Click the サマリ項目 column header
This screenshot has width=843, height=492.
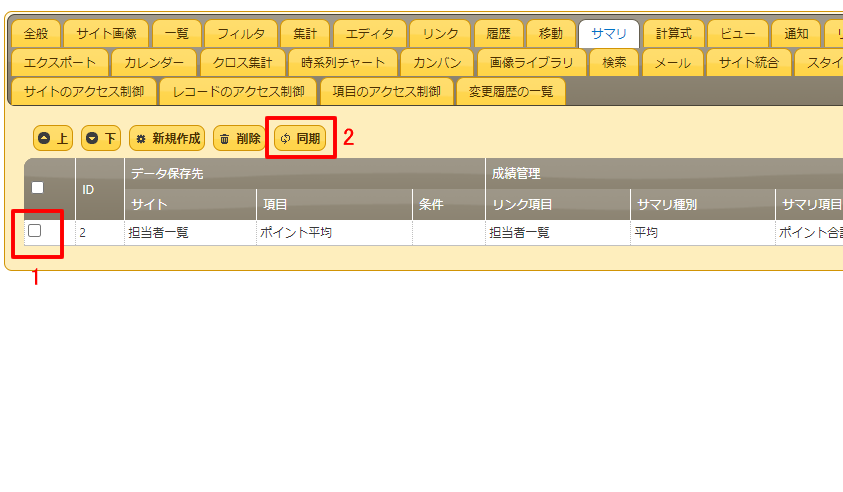(x=810, y=205)
